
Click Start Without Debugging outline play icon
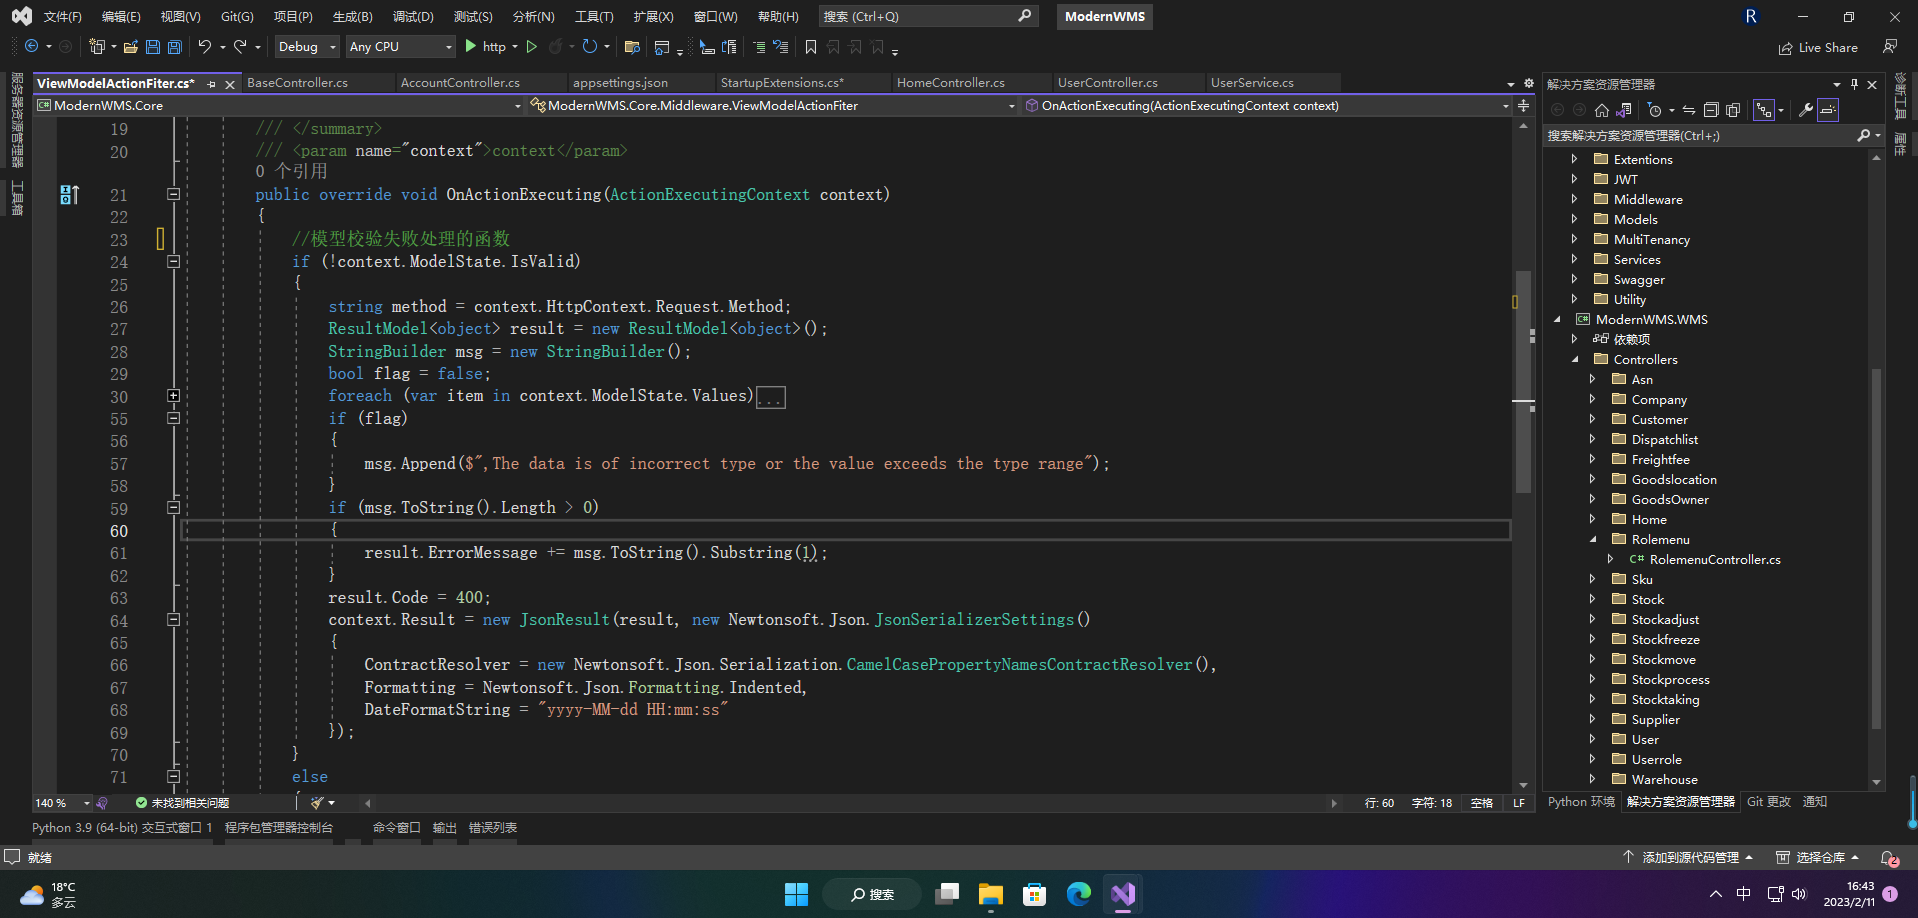(x=532, y=47)
